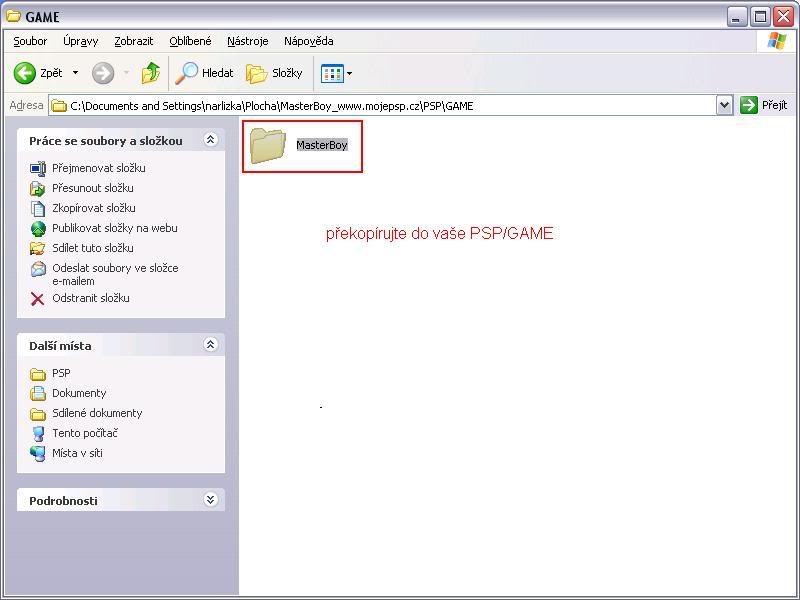Click the Zpět back arrow button
Screen dimensions: 800x600
point(26,73)
